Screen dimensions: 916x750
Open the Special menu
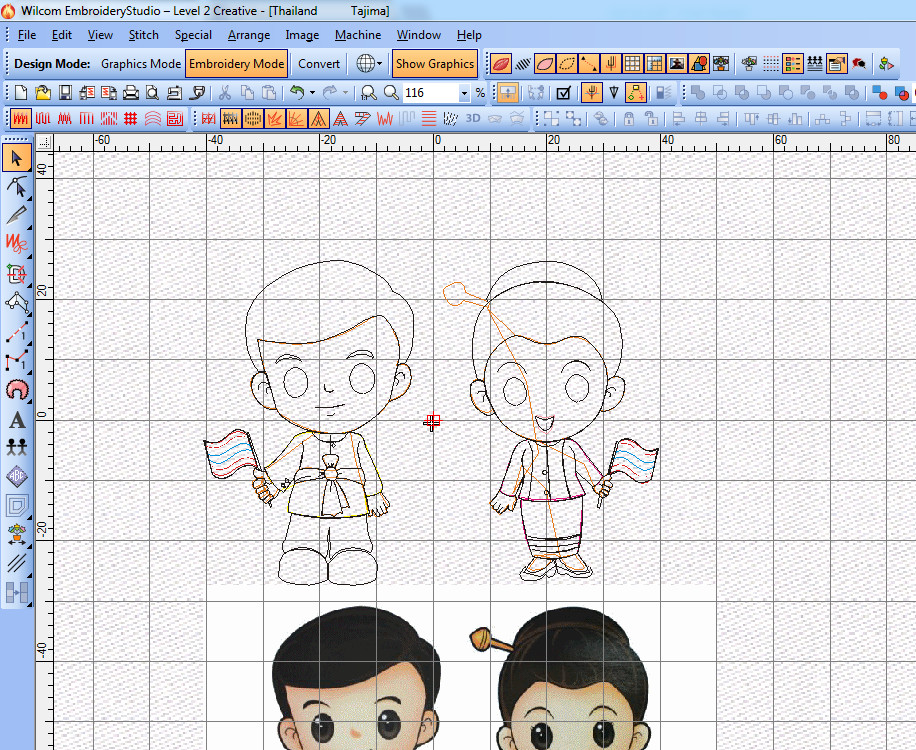193,35
